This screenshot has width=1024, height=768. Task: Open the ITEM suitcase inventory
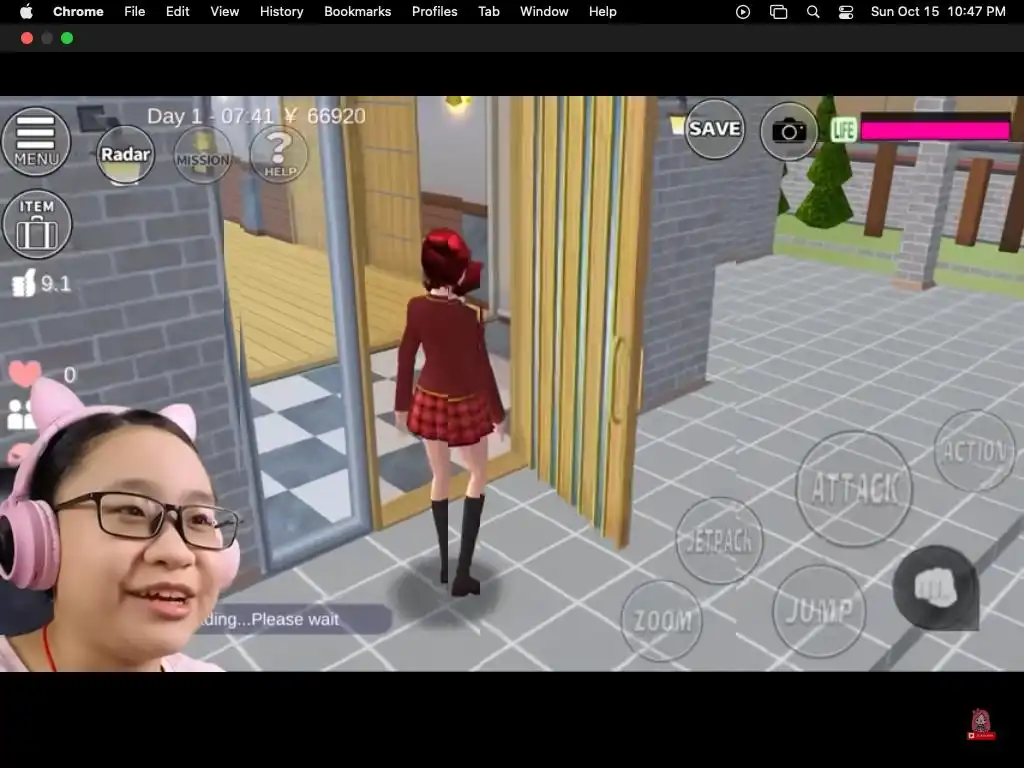tap(37, 224)
